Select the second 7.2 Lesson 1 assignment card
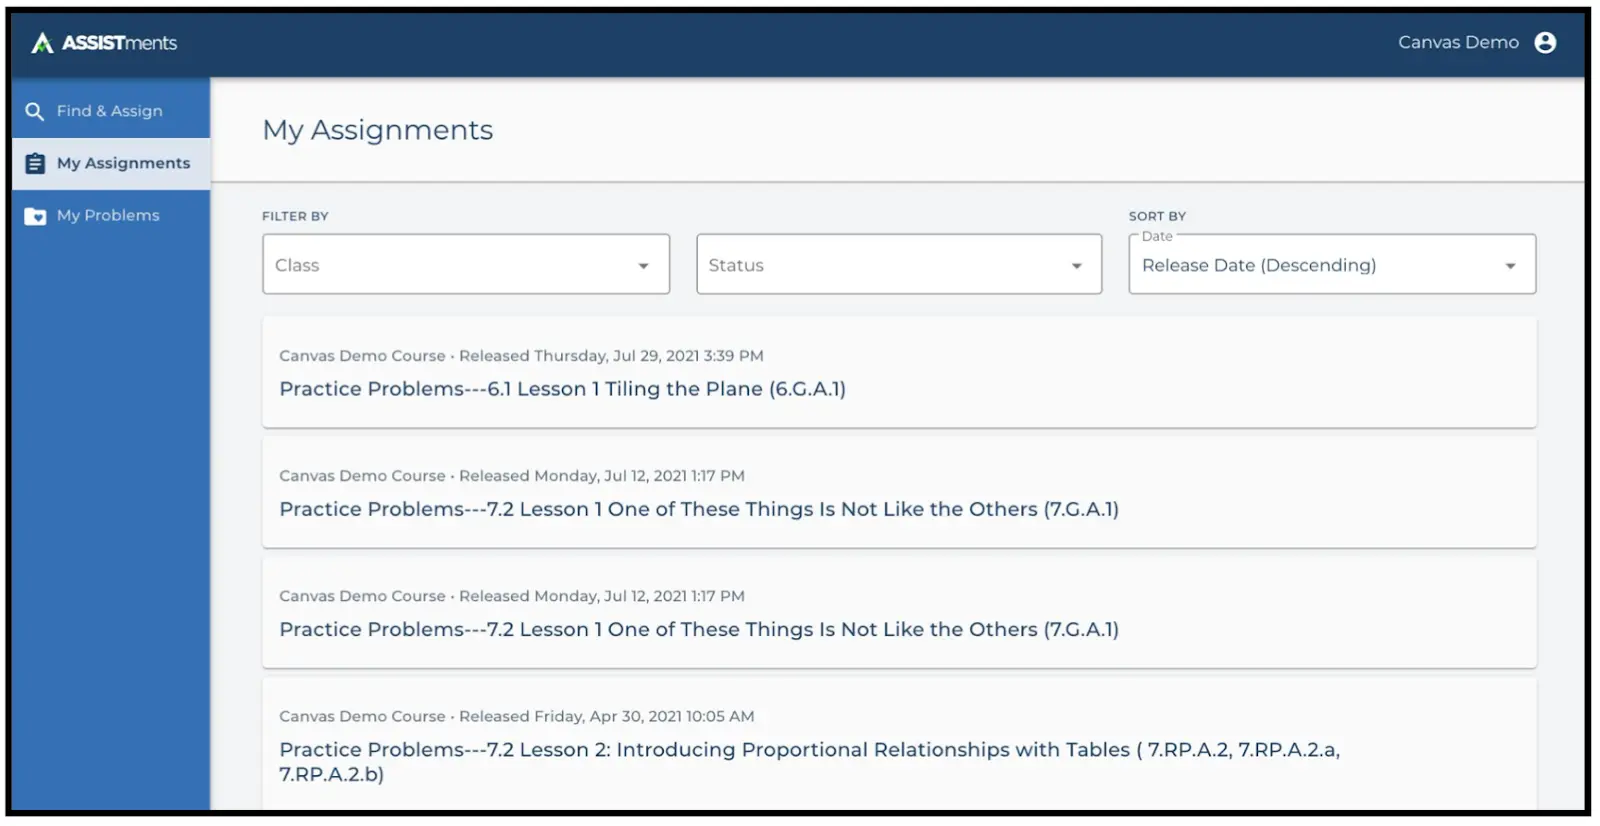The height and width of the screenshot is (826, 1600). [699, 629]
